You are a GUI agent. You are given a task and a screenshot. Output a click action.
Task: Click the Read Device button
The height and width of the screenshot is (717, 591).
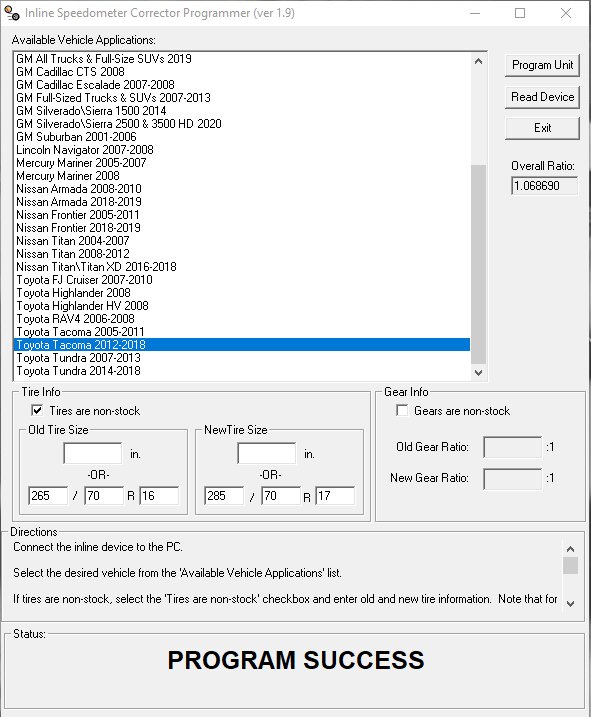[x=542, y=97]
